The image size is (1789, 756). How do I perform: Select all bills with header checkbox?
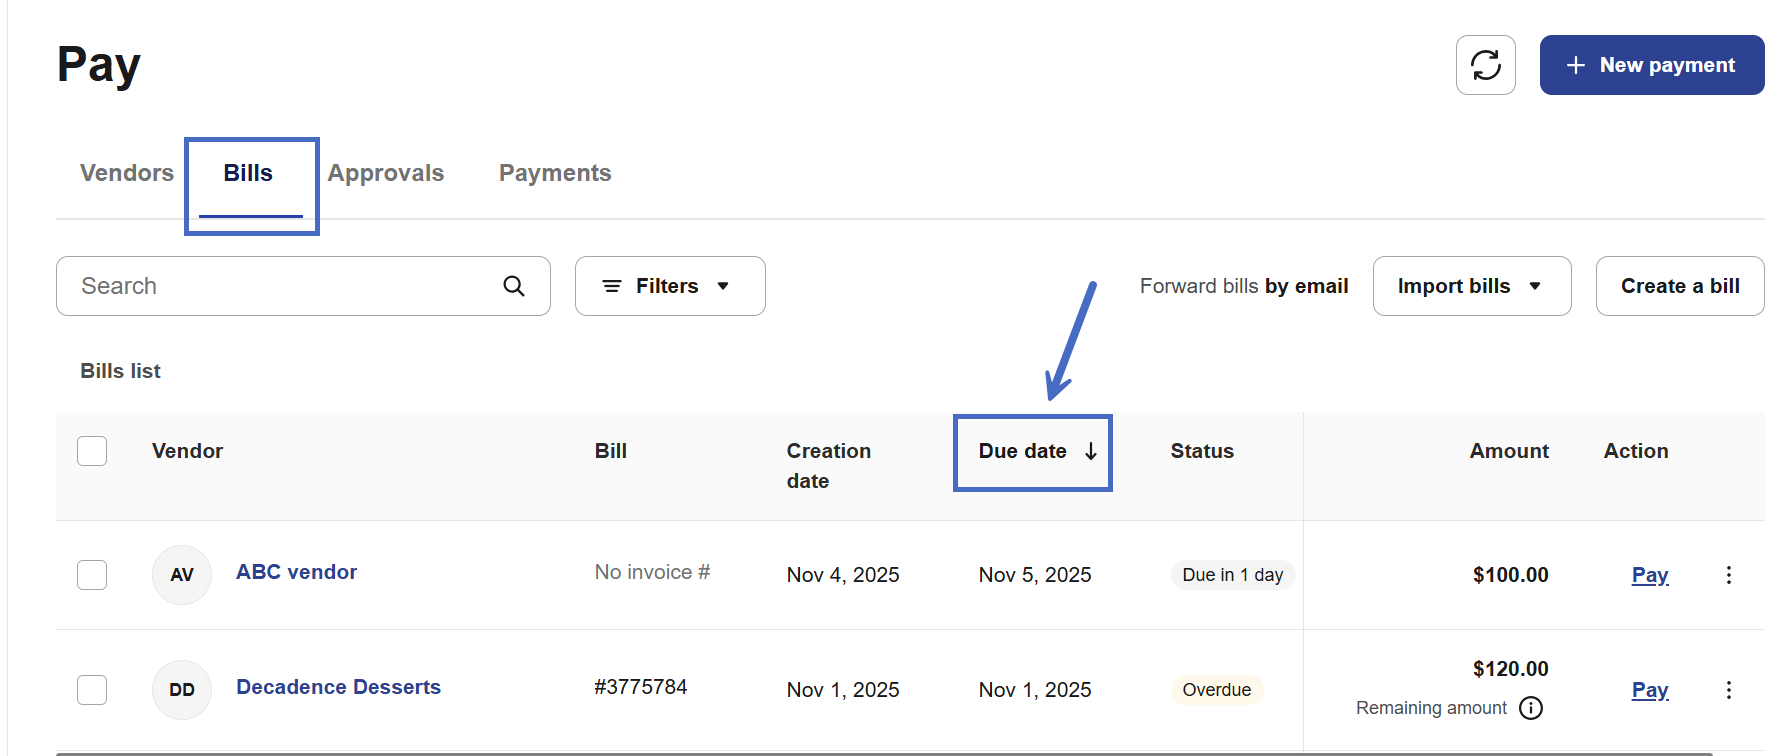(92, 451)
